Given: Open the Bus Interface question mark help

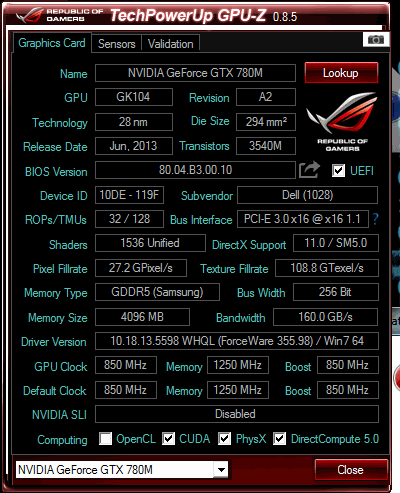Looking at the screenshot, I should click(375, 219).
